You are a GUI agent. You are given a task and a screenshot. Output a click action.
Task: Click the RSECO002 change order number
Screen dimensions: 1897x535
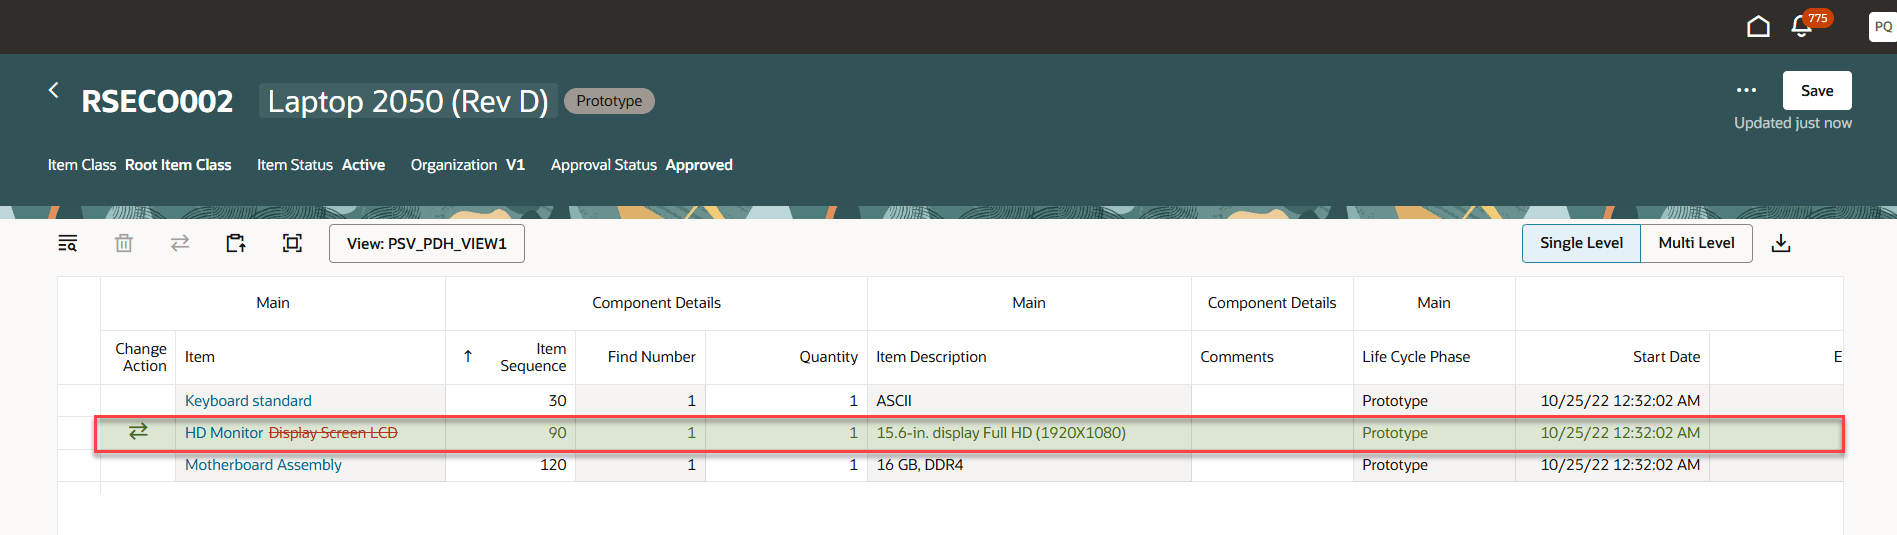coord(157,101)
